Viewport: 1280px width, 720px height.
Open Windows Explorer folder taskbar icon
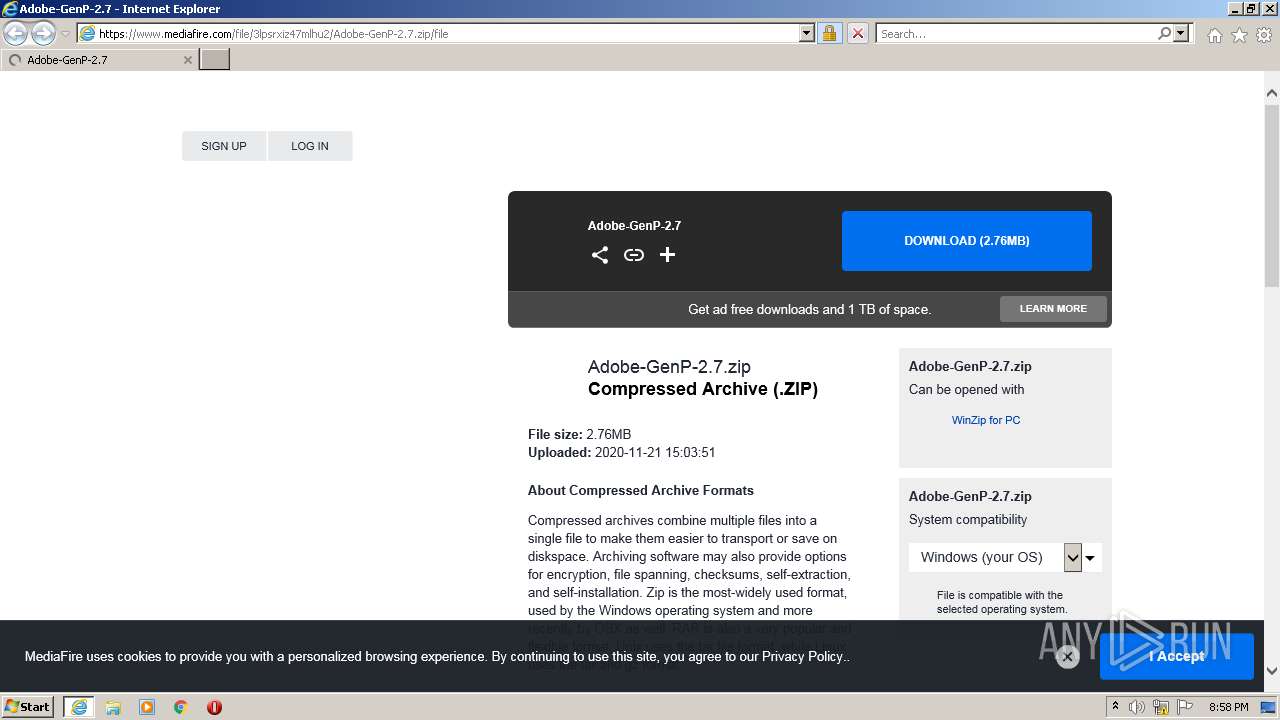pos(113,707)
